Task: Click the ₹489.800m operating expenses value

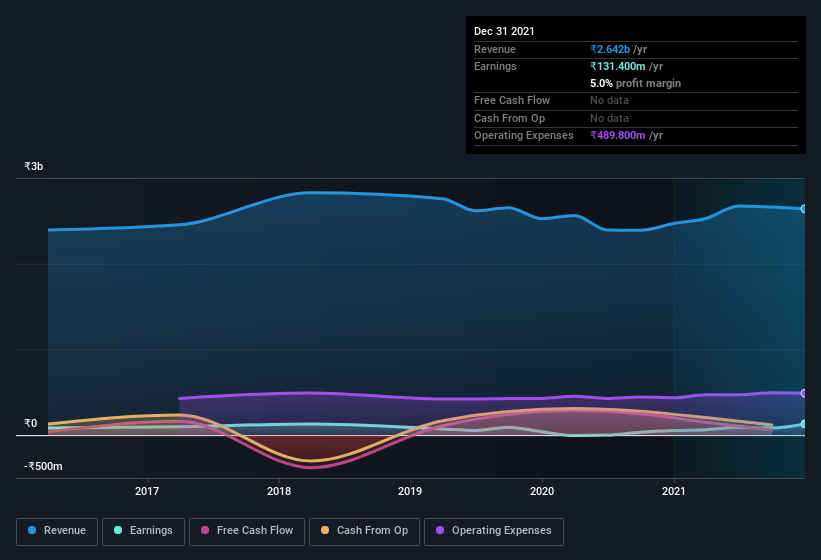Action: [x=618, y=135]
